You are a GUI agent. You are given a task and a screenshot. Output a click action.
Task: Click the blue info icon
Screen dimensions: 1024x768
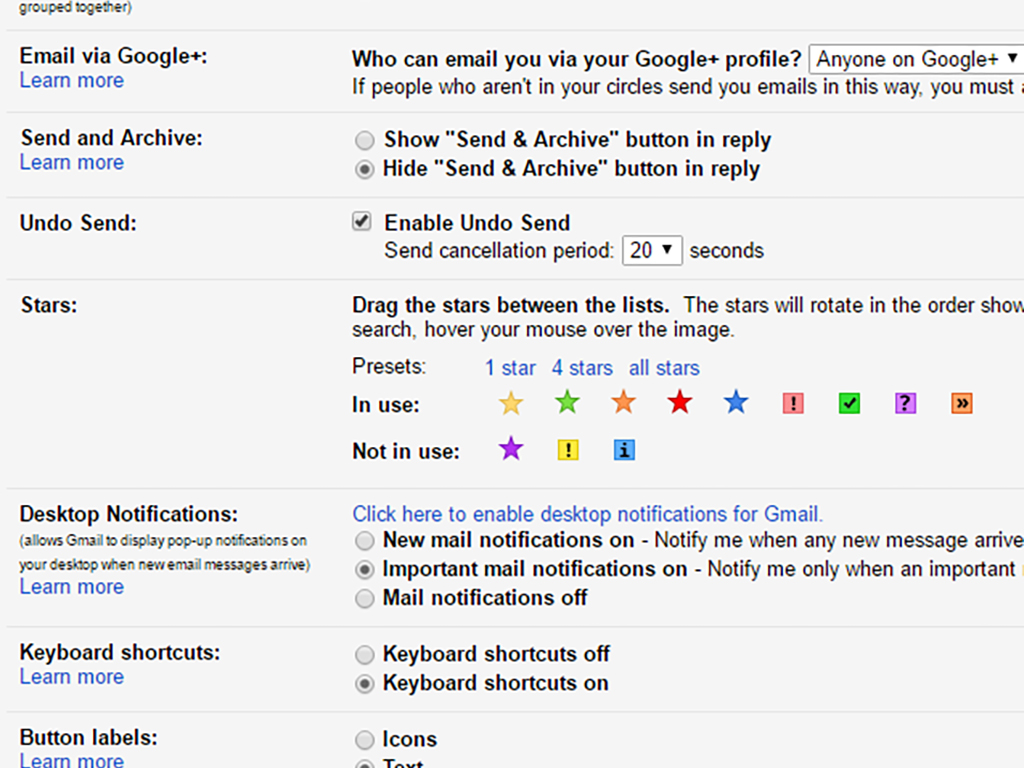(x=624, y=451)
